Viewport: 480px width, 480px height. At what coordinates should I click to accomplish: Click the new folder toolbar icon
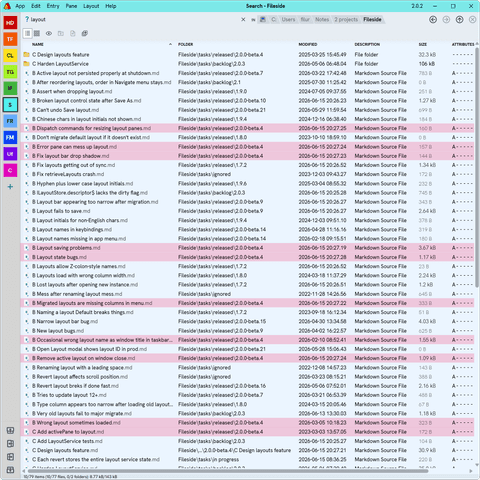coord(61,33)
